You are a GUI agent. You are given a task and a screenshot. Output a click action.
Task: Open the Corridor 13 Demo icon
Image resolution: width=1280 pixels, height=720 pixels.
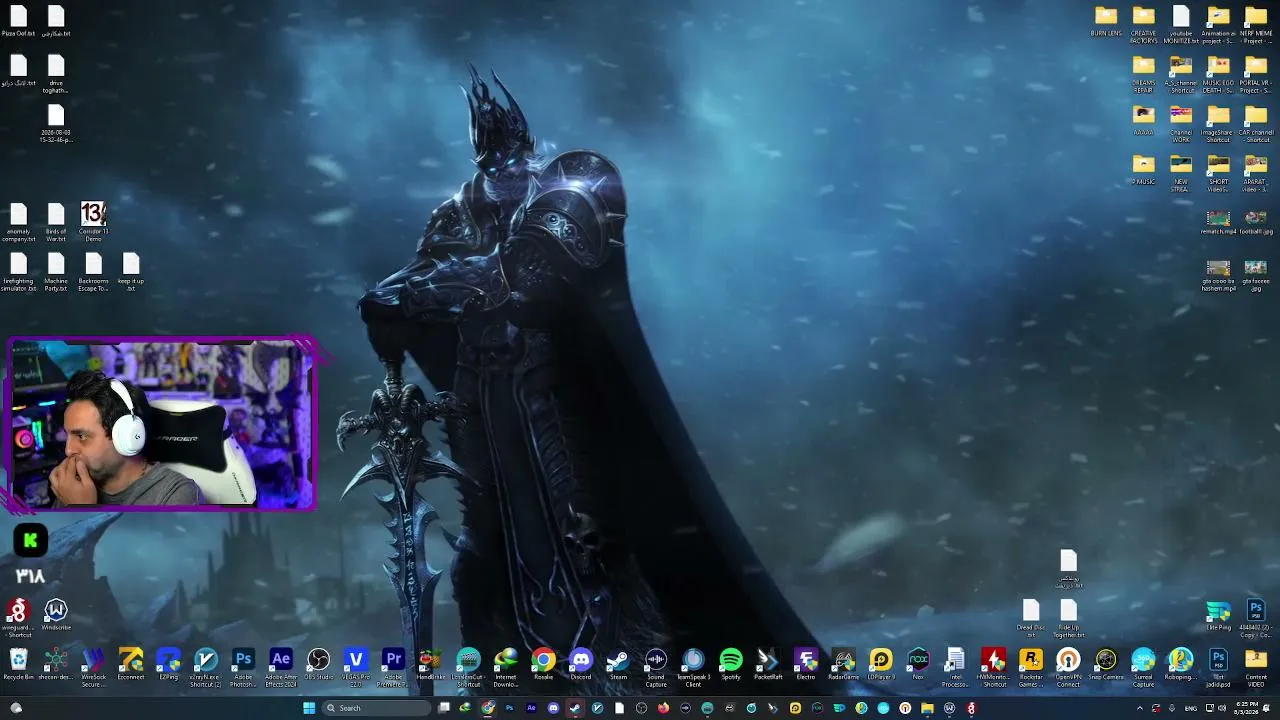93,222
